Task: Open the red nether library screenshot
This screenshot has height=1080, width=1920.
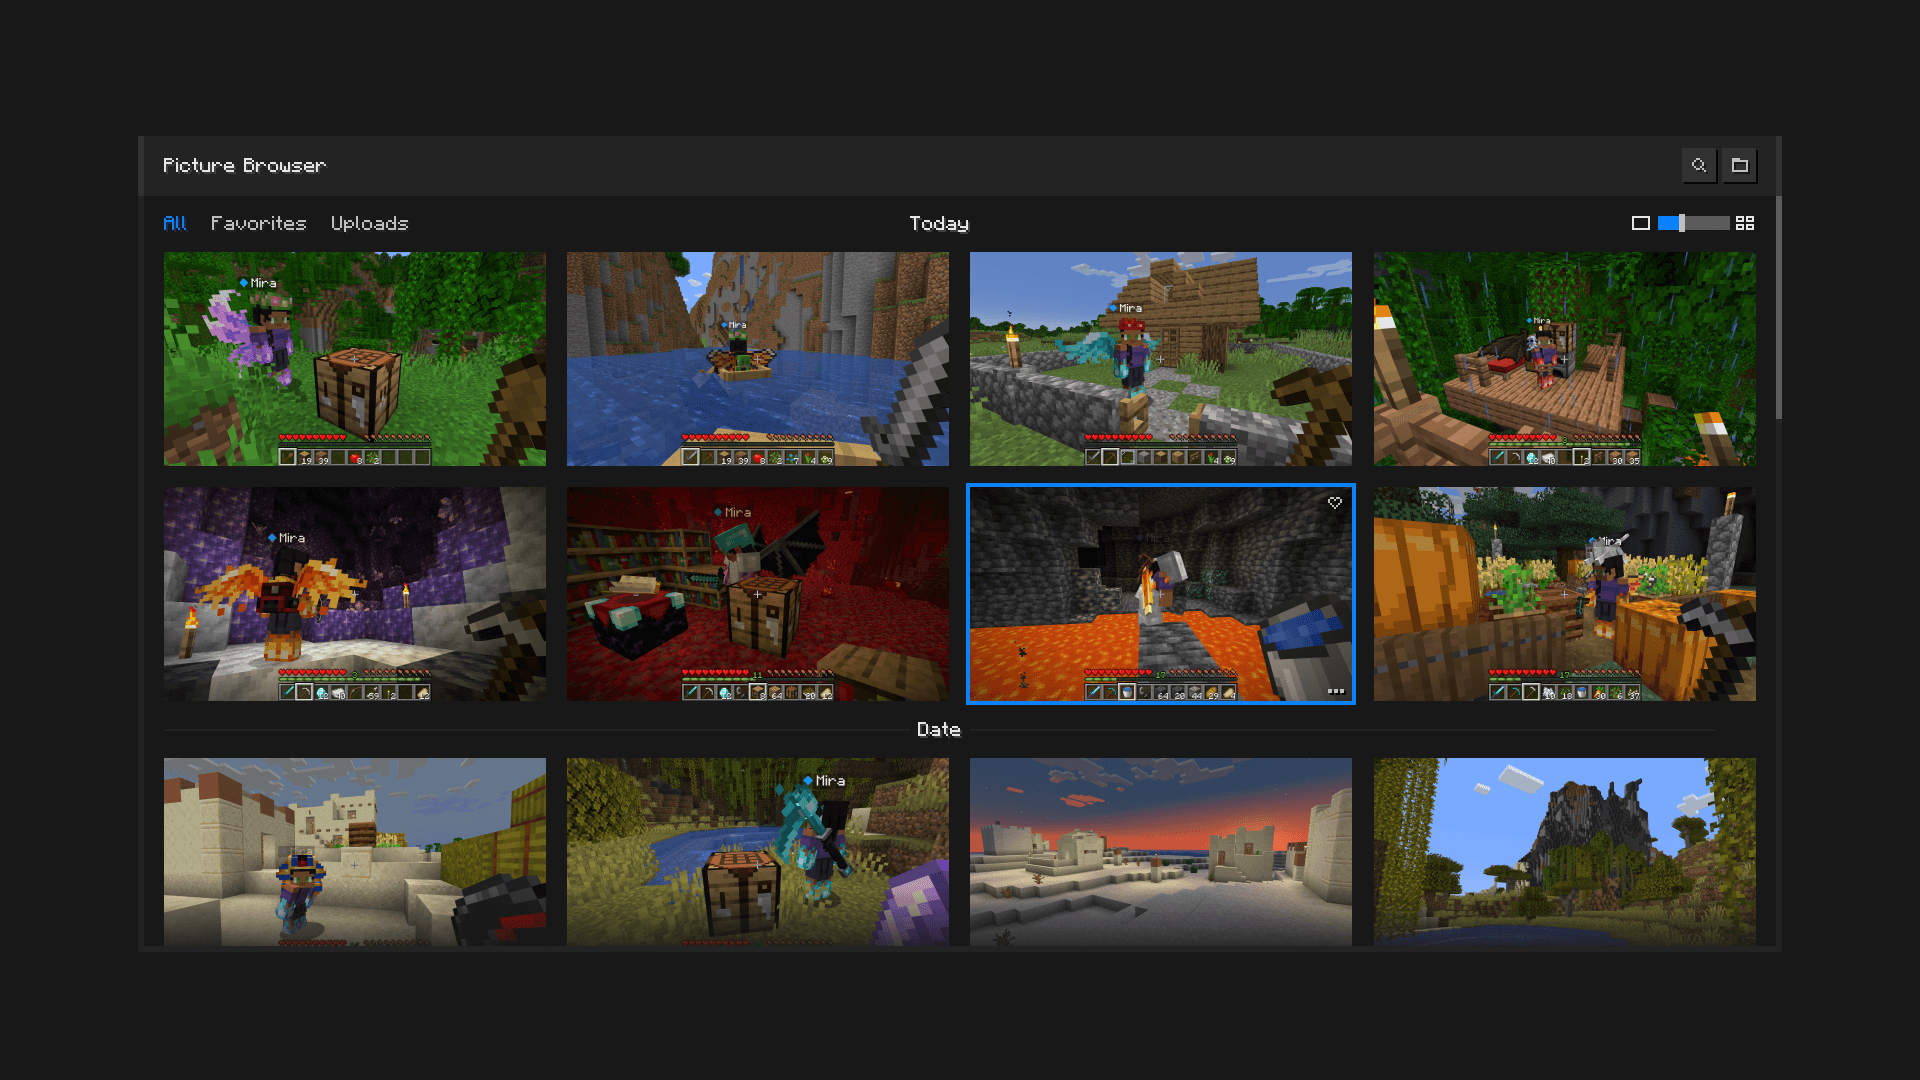Action: (x=757, y=593)
